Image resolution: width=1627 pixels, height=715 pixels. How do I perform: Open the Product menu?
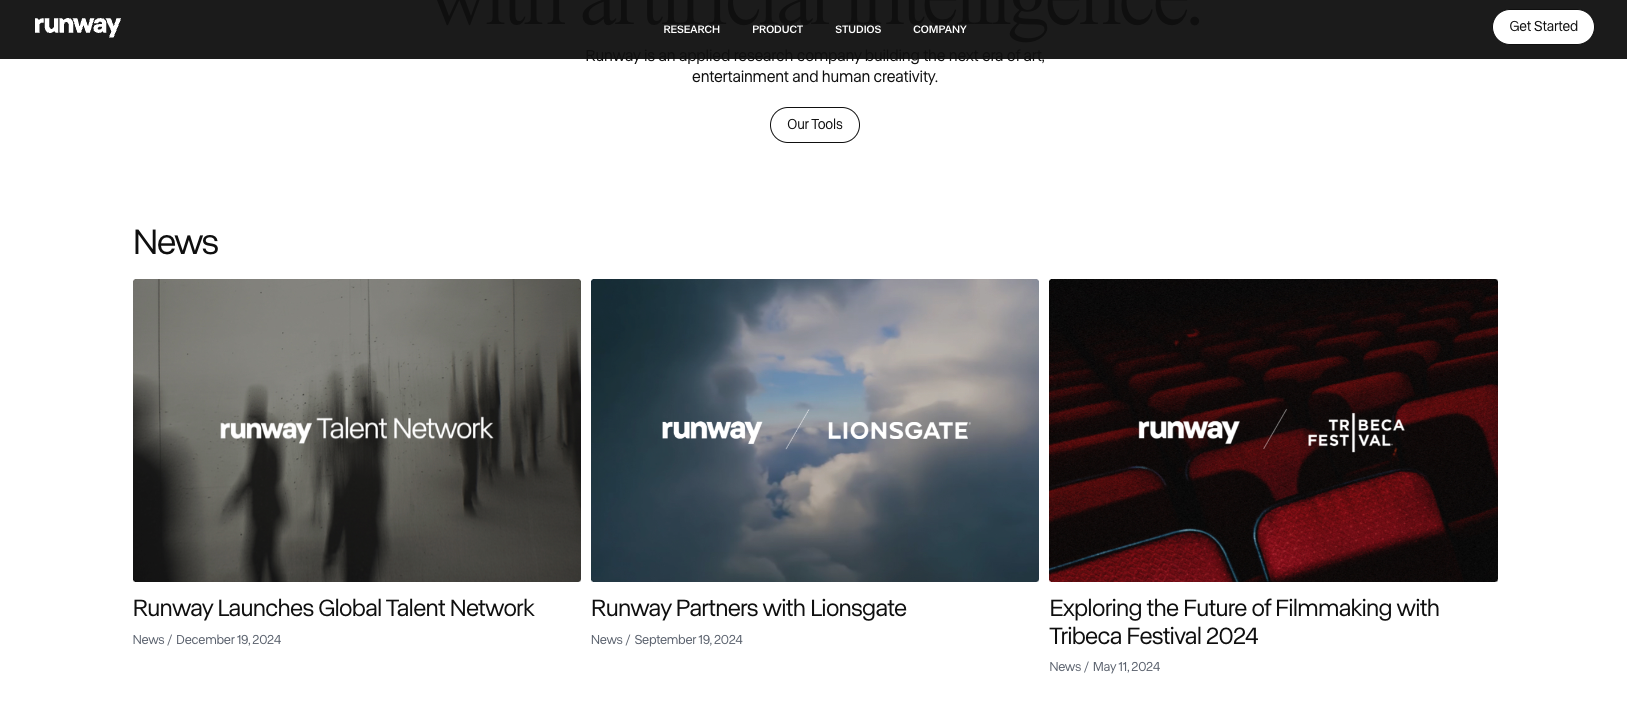[x=777, y=29]
